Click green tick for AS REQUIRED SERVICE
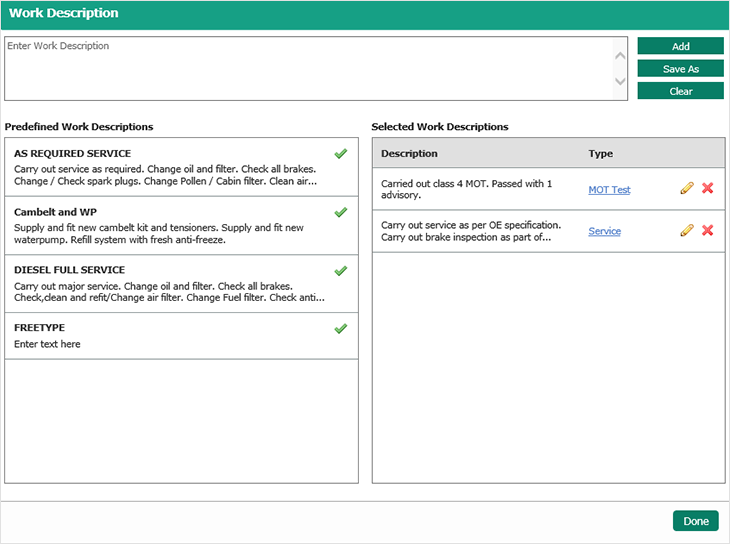 point(340,154)
